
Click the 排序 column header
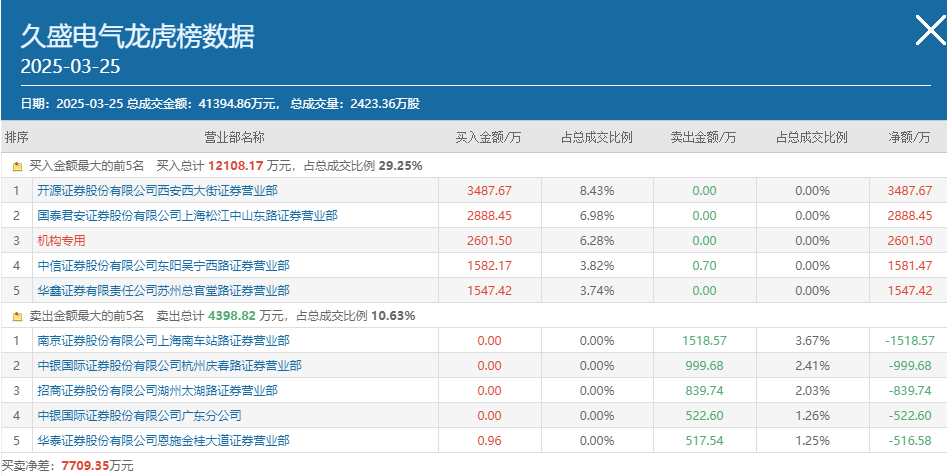pos(16,138)
